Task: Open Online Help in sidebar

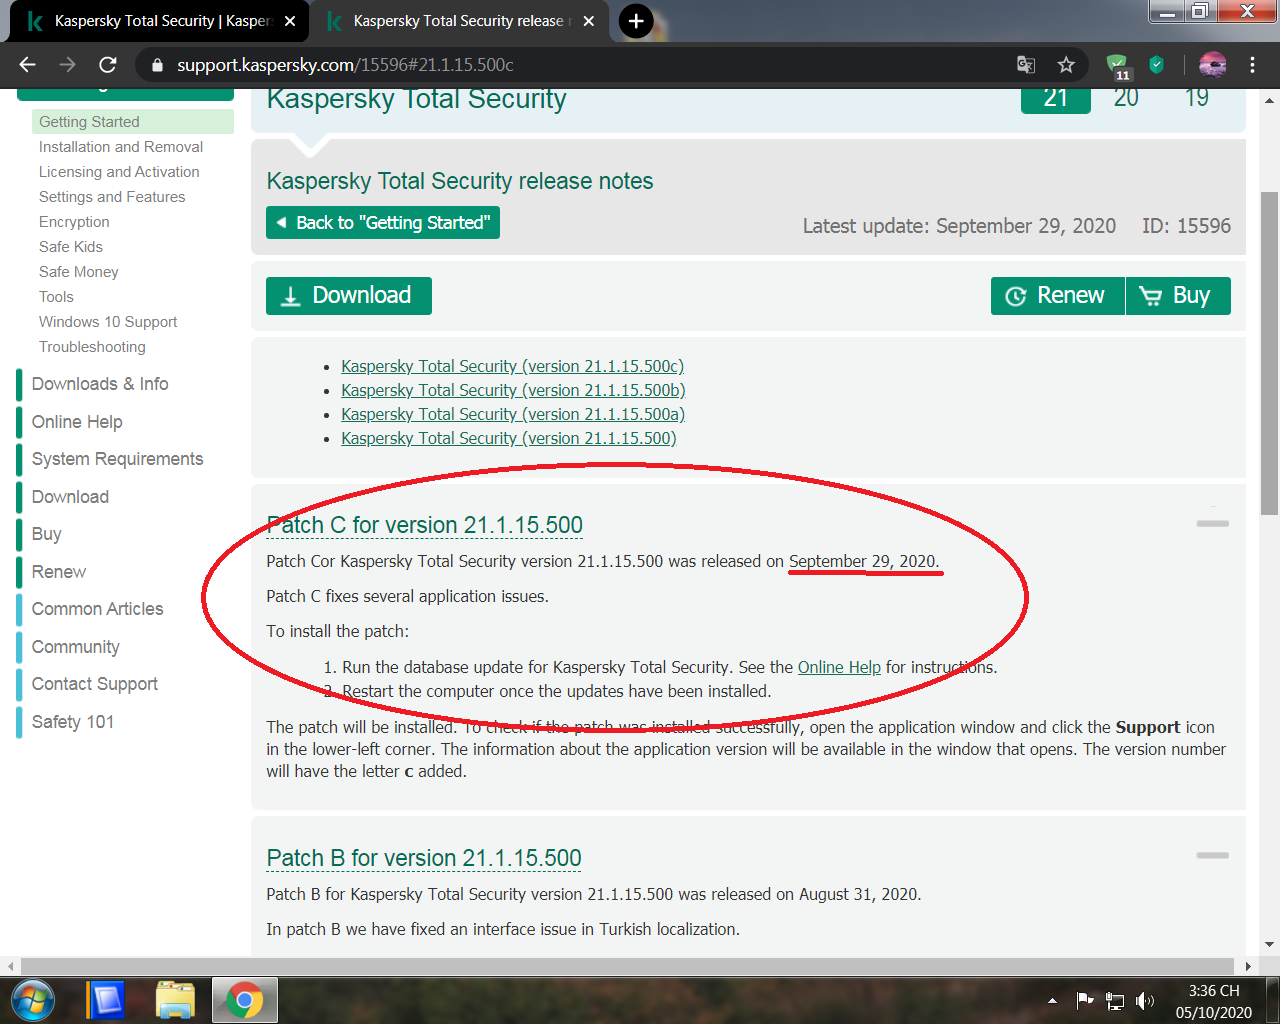Action: [x=77, y=422]
